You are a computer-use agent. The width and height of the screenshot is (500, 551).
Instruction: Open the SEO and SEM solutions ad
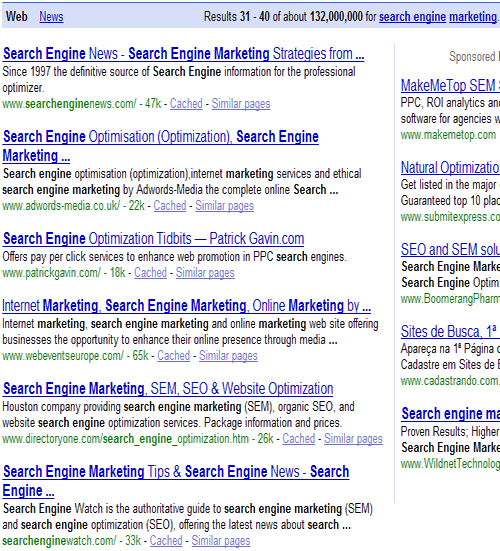coord(450,249)
